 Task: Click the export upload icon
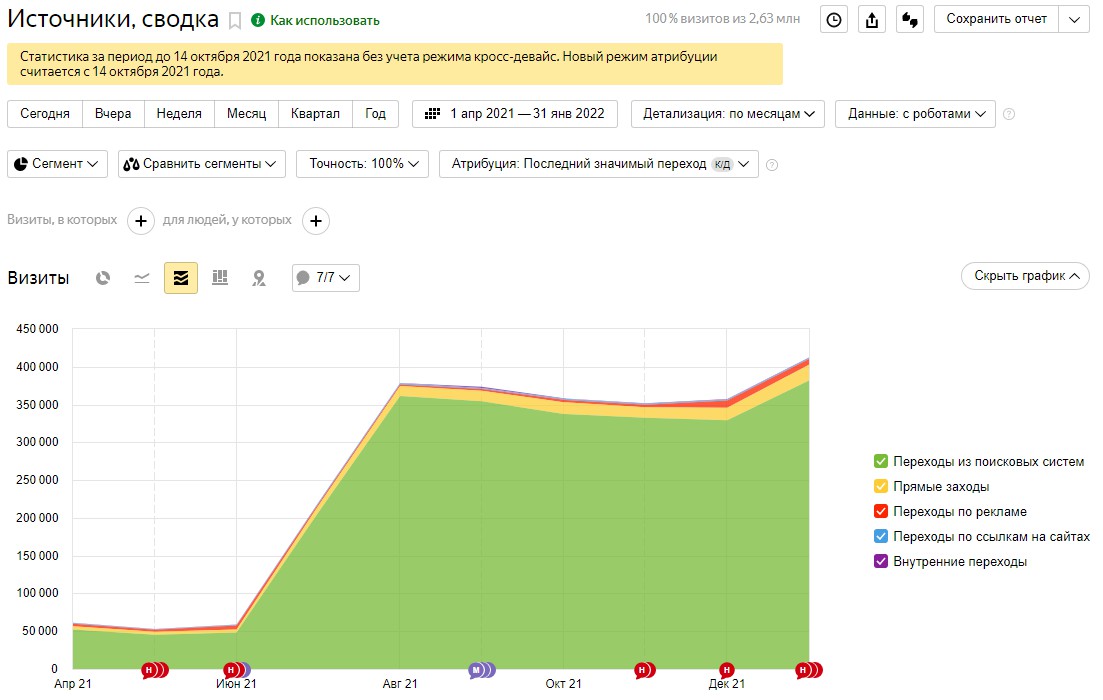872,20
